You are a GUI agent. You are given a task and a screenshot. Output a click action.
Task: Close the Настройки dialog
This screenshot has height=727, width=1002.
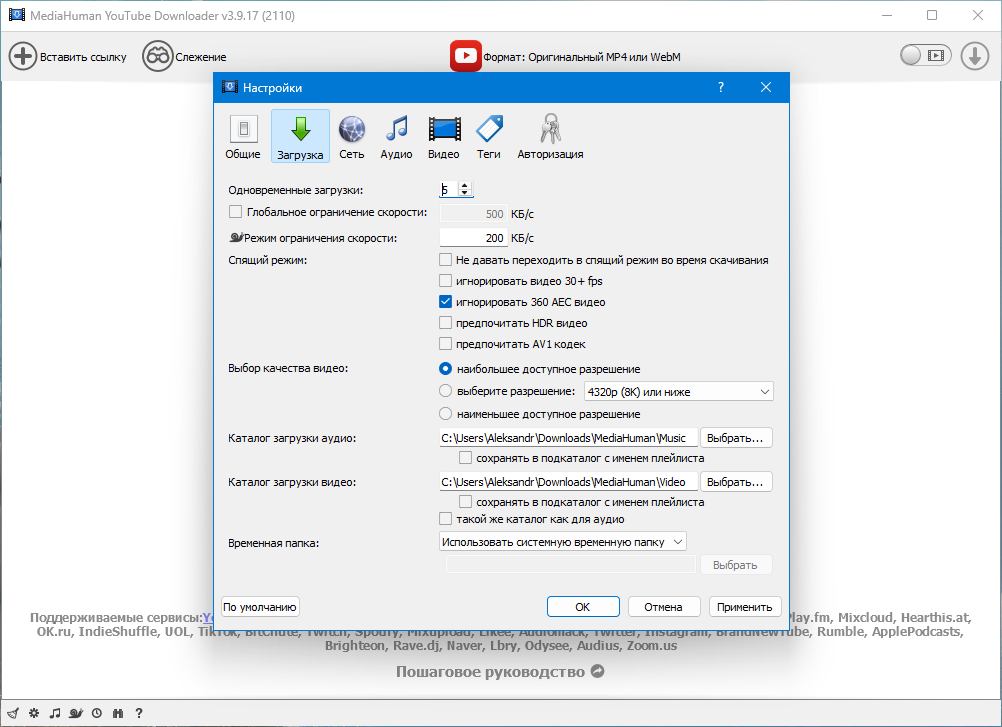point(766,88)
